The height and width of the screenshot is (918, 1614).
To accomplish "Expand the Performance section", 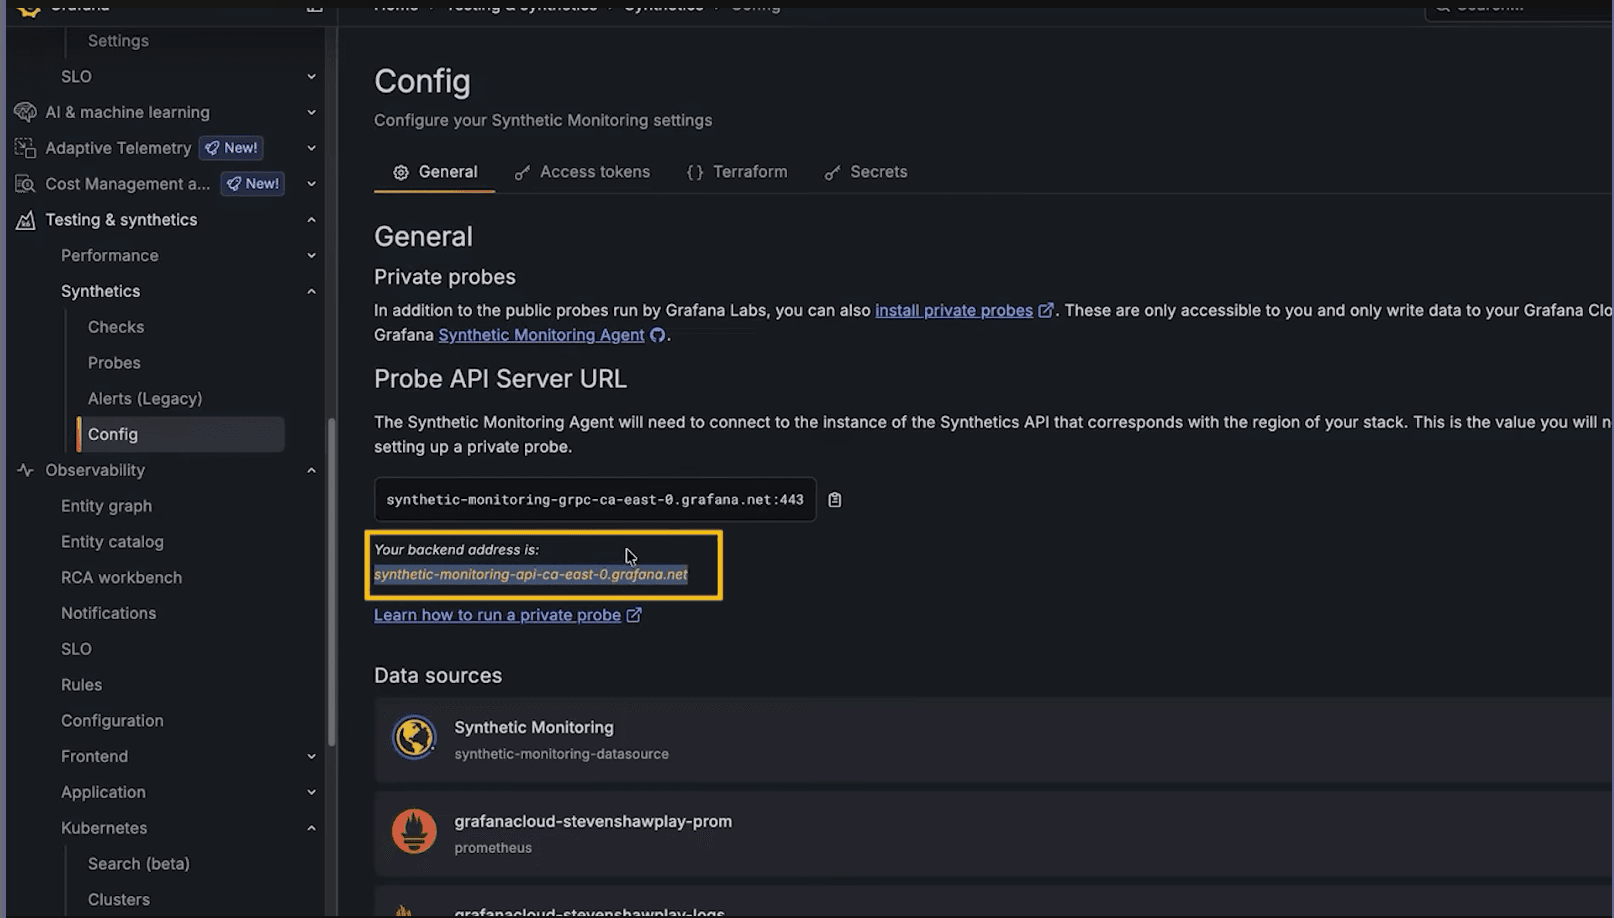I will click(x=311, y=255).
